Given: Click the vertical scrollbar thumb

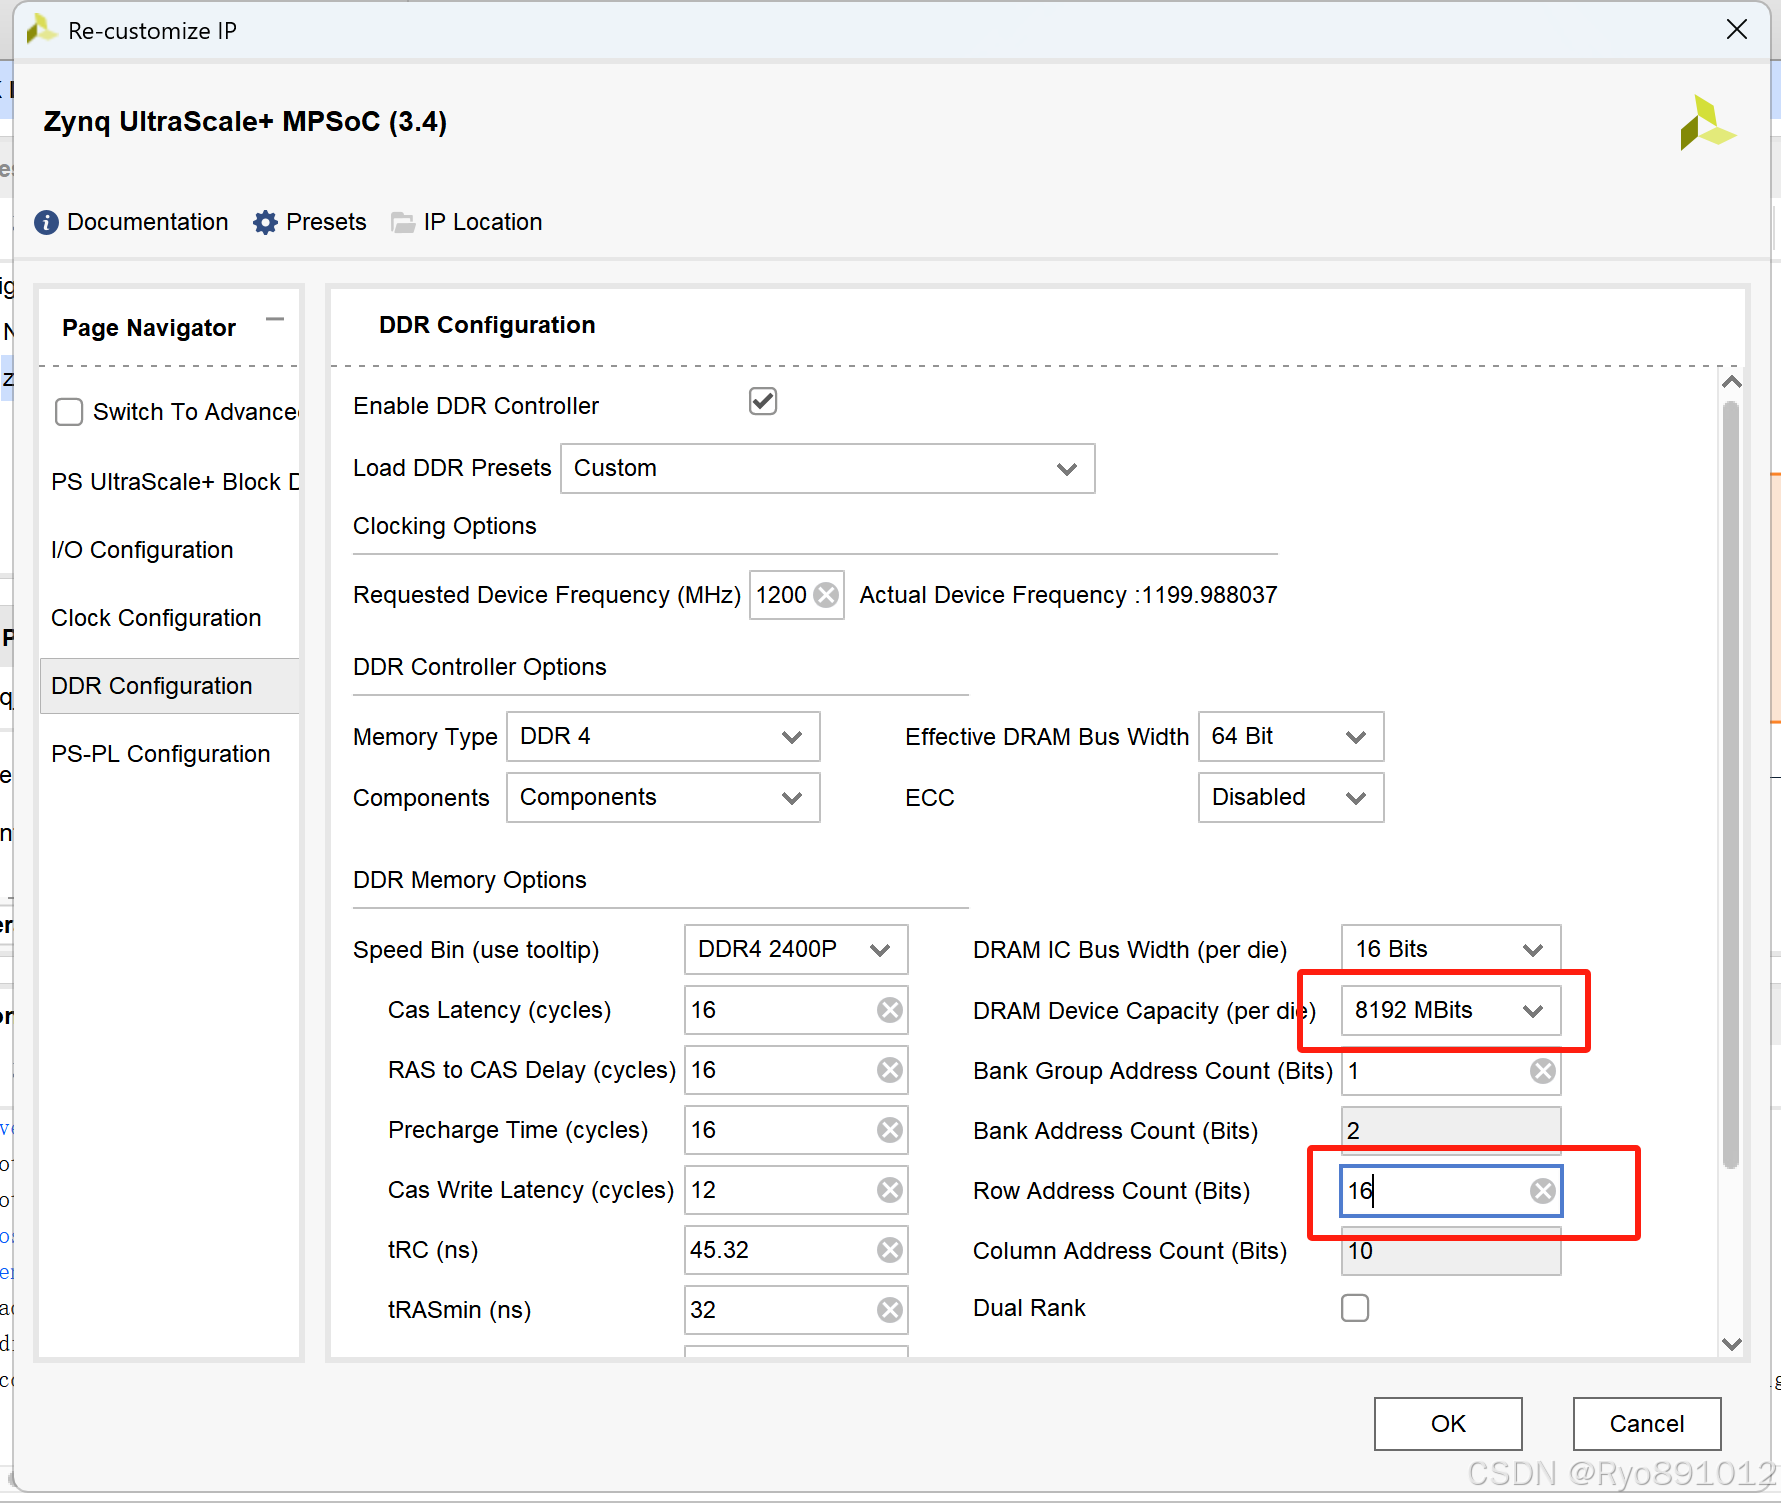Looking at the screenshot, I should (x=1731, y=785).
